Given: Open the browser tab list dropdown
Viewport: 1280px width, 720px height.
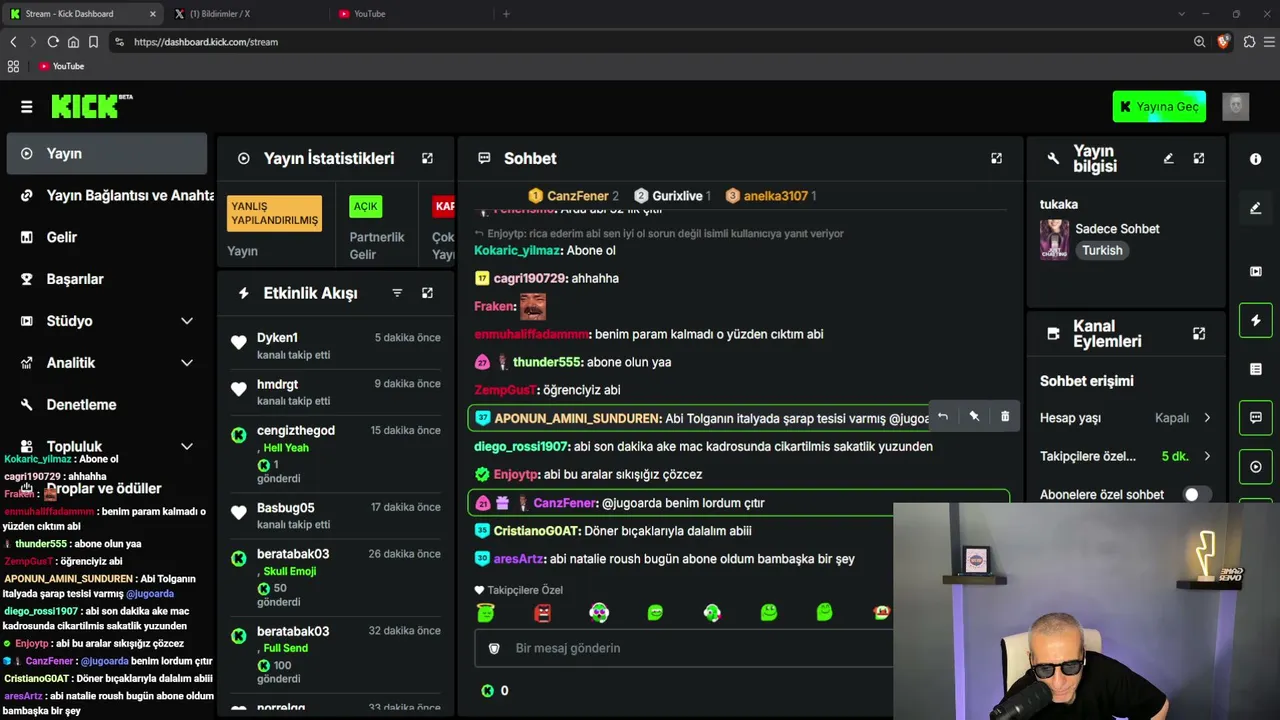Looking at the screenshot, I should pos(1182,14).
